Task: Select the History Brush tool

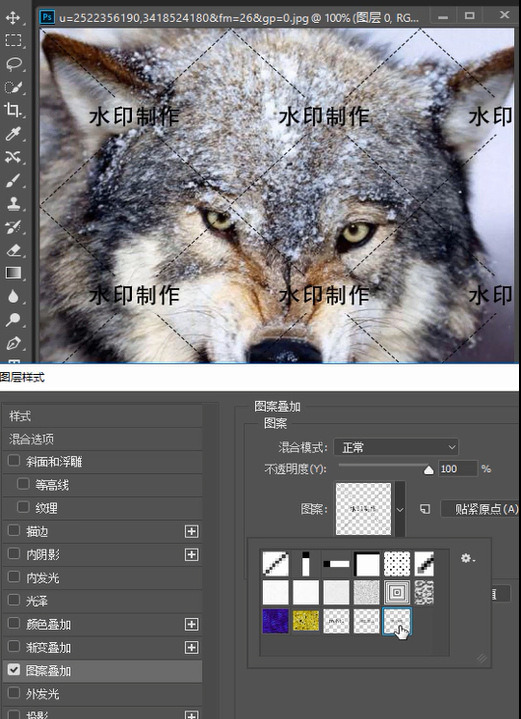Action: click(13, 227)
